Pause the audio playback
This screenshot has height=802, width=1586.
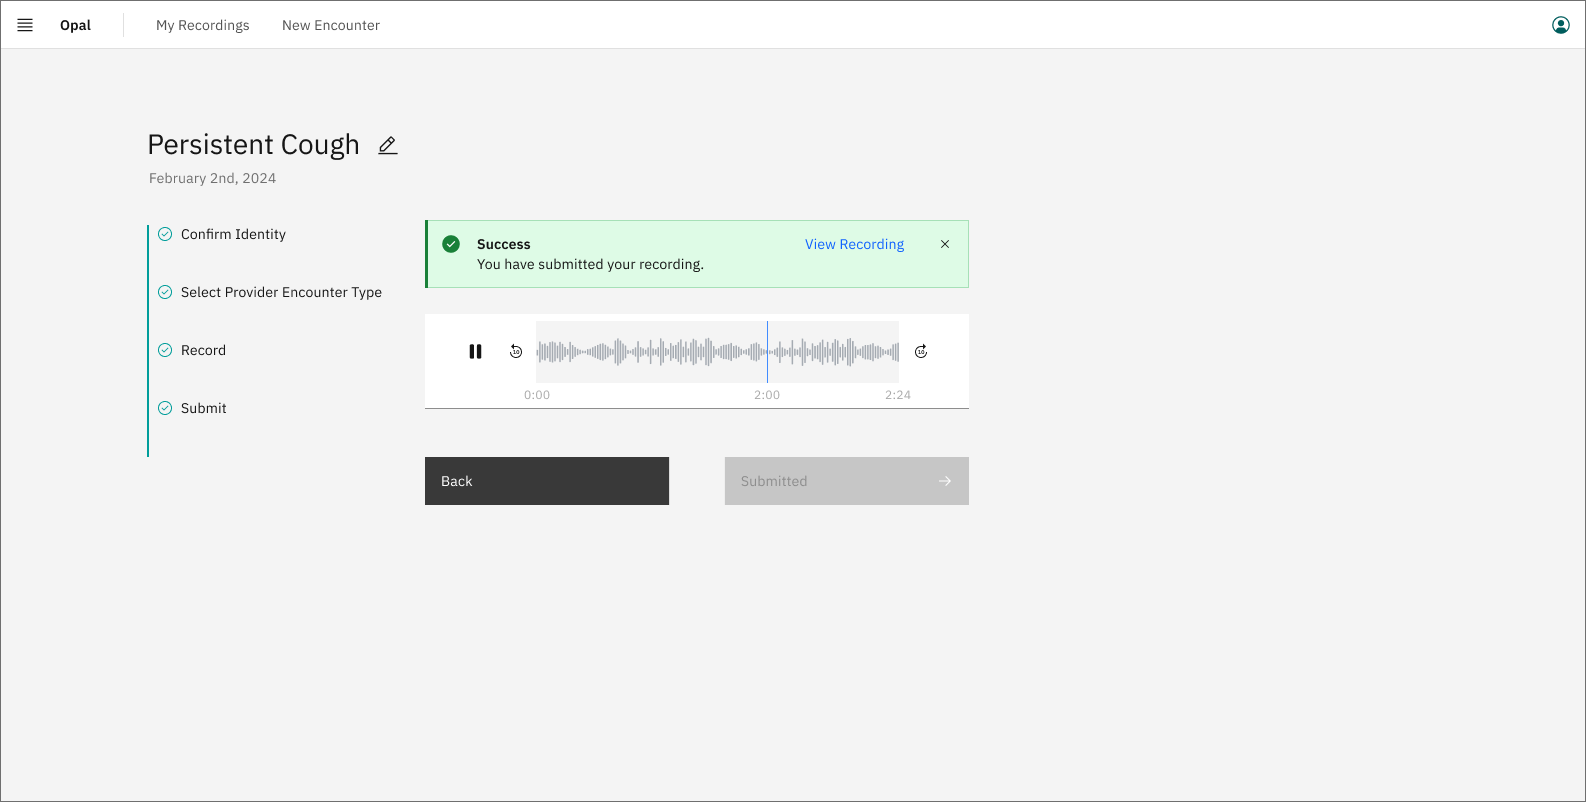coord(475,351)
